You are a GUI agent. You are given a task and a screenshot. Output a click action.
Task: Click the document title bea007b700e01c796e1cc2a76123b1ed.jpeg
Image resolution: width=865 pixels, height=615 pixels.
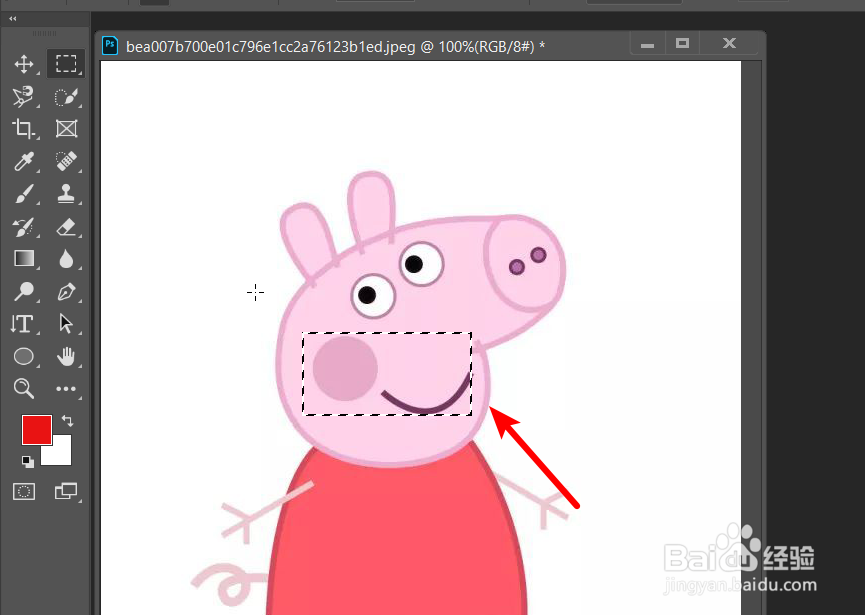tap(270, 46)
